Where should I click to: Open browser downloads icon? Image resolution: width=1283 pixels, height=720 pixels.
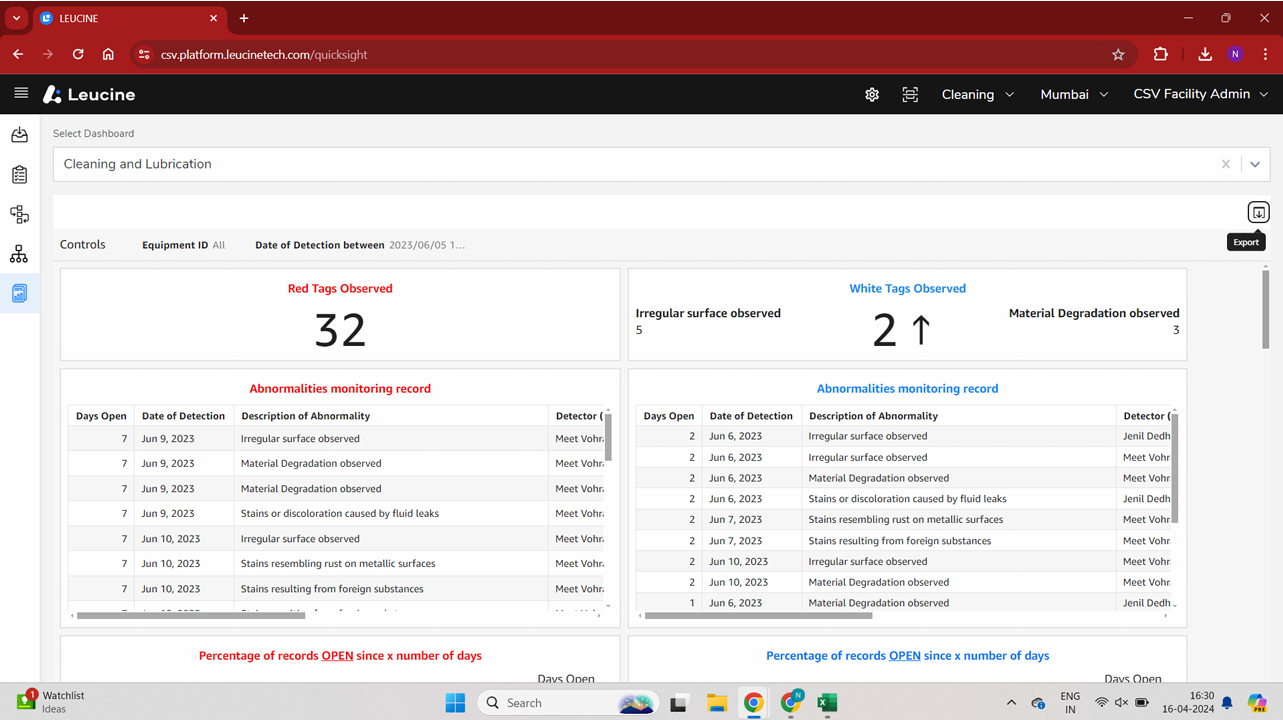click(1205, 54)
